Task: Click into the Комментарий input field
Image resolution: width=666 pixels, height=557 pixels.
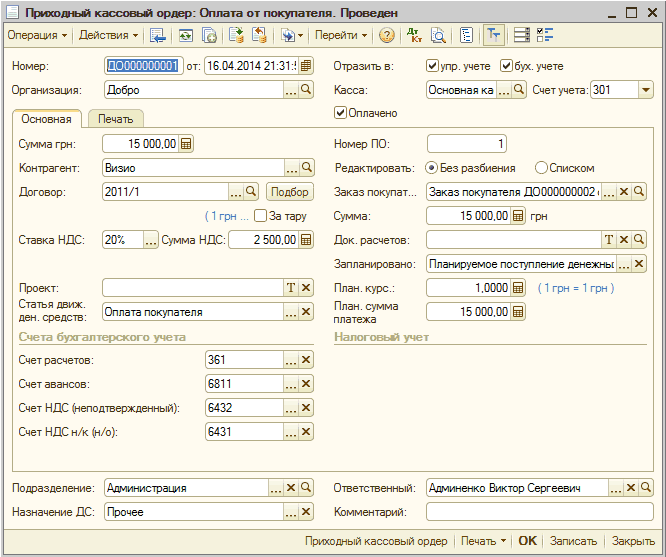Action: [539, 512]
